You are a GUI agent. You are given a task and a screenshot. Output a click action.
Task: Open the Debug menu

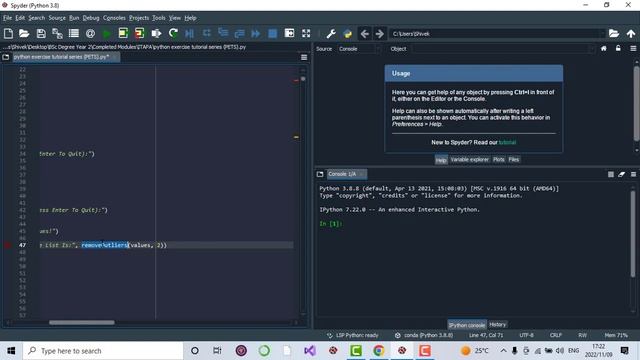point(91,18)
